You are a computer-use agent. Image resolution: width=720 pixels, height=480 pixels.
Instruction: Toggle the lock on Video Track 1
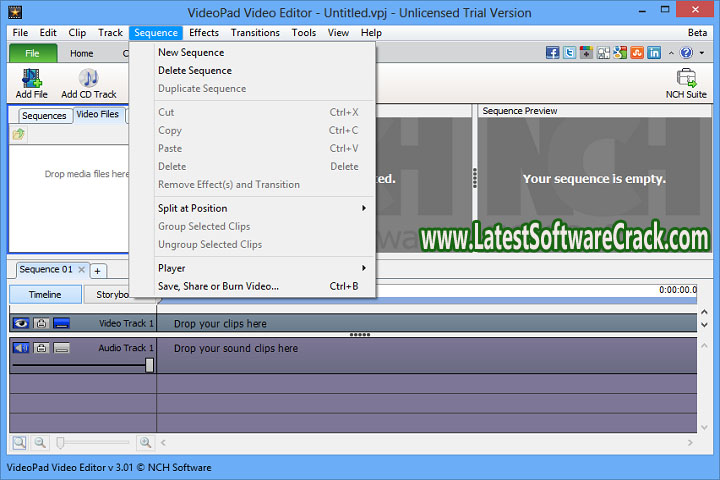click(x=41, y=323)
